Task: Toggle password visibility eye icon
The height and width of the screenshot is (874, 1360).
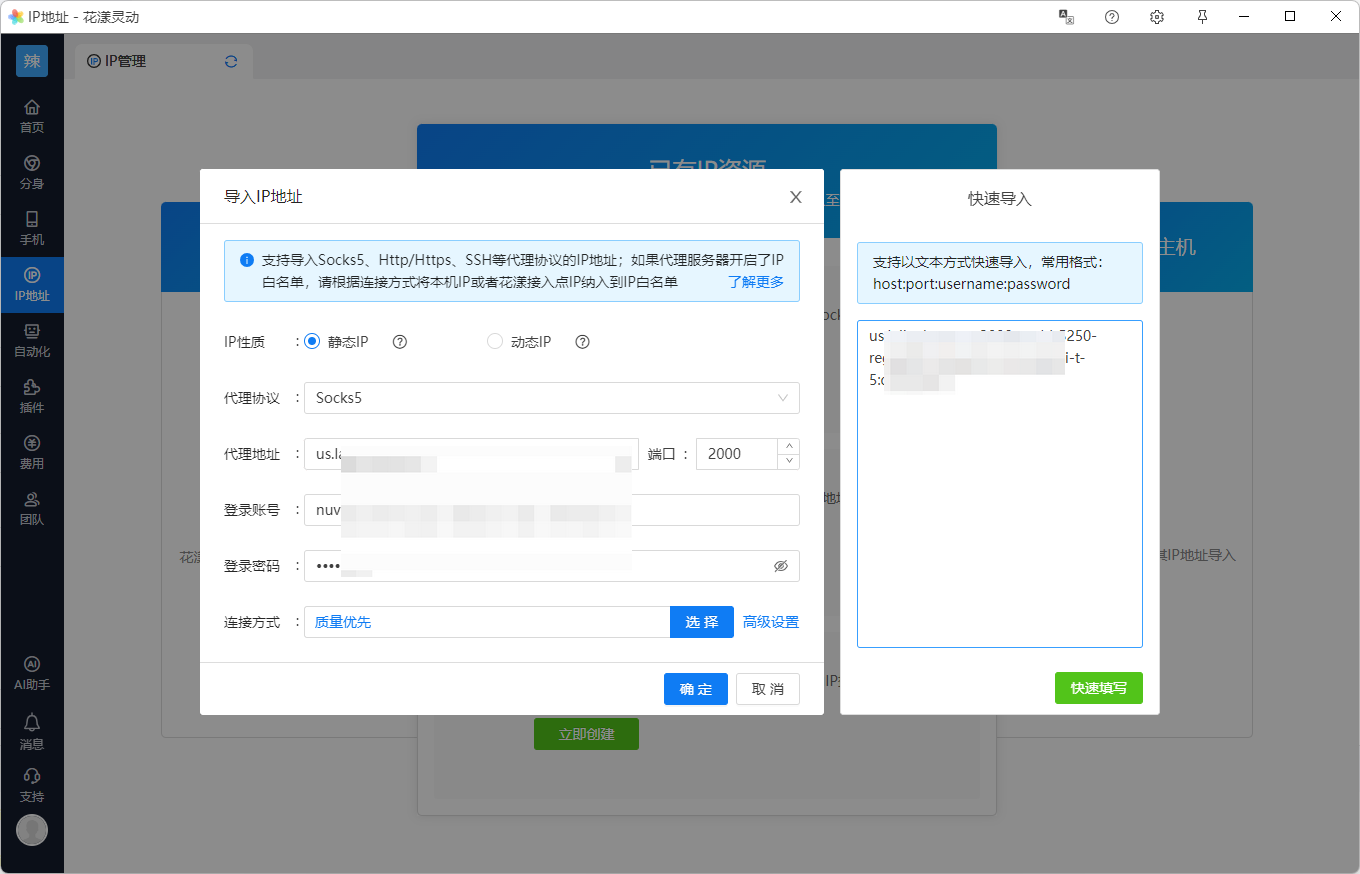Action: point(781,566)
